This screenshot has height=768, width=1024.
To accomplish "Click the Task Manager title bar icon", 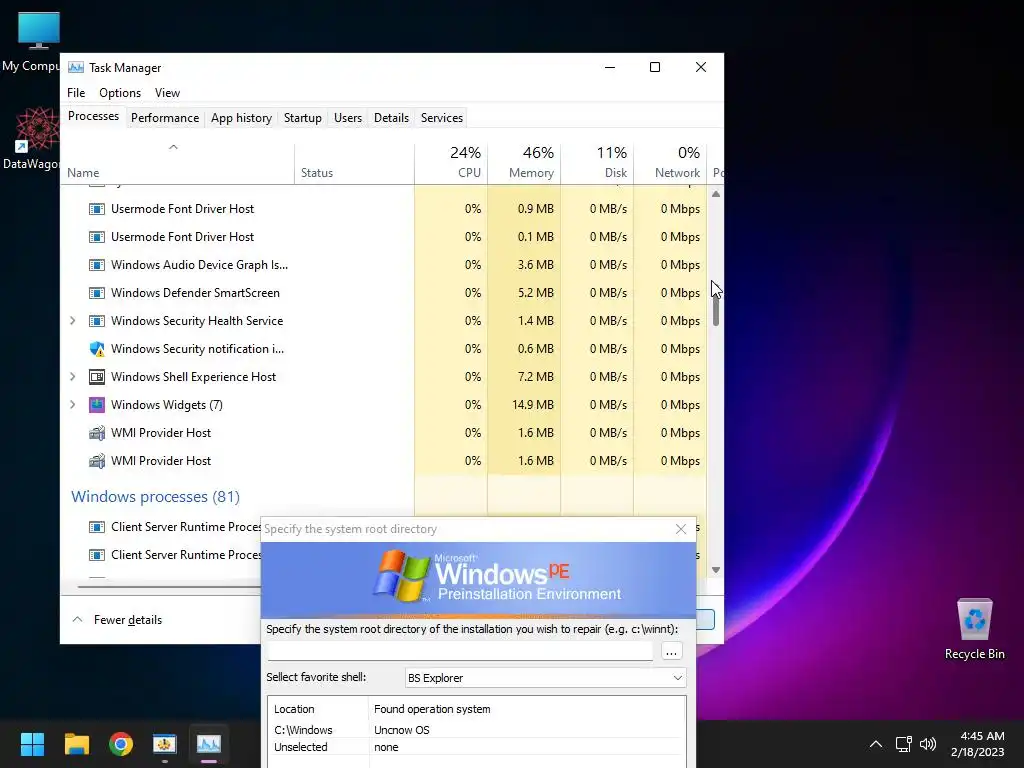I will pos(76,67).
